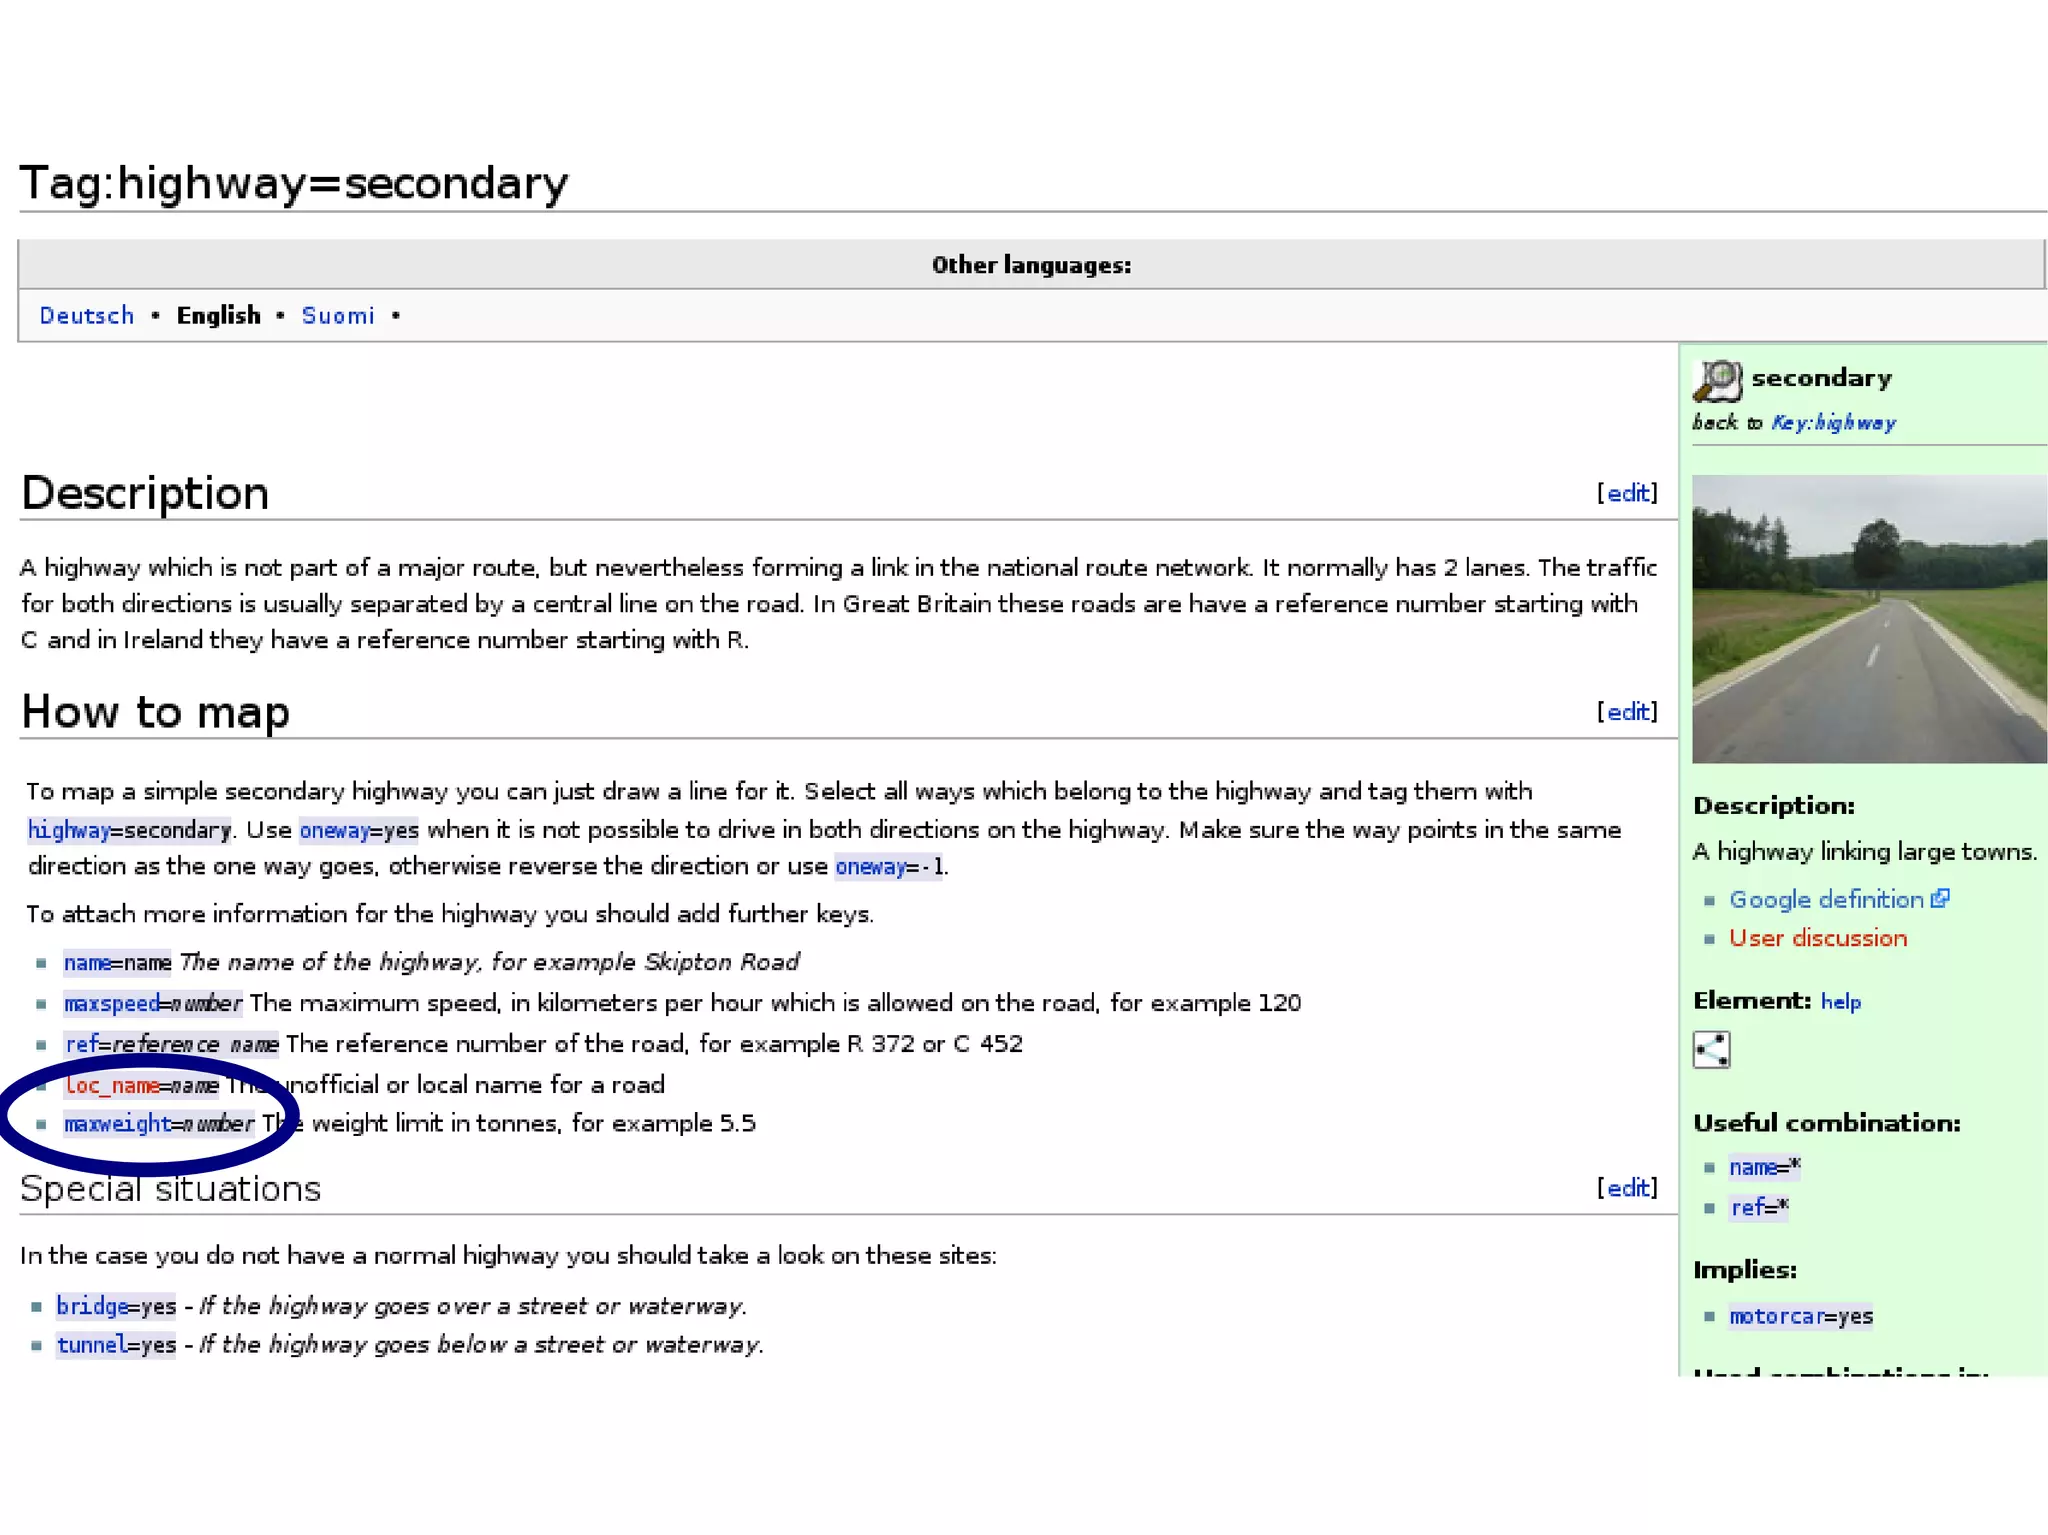
Task: Click the magnifier secondary tag icon
Action: click(x=1717, y=380)
